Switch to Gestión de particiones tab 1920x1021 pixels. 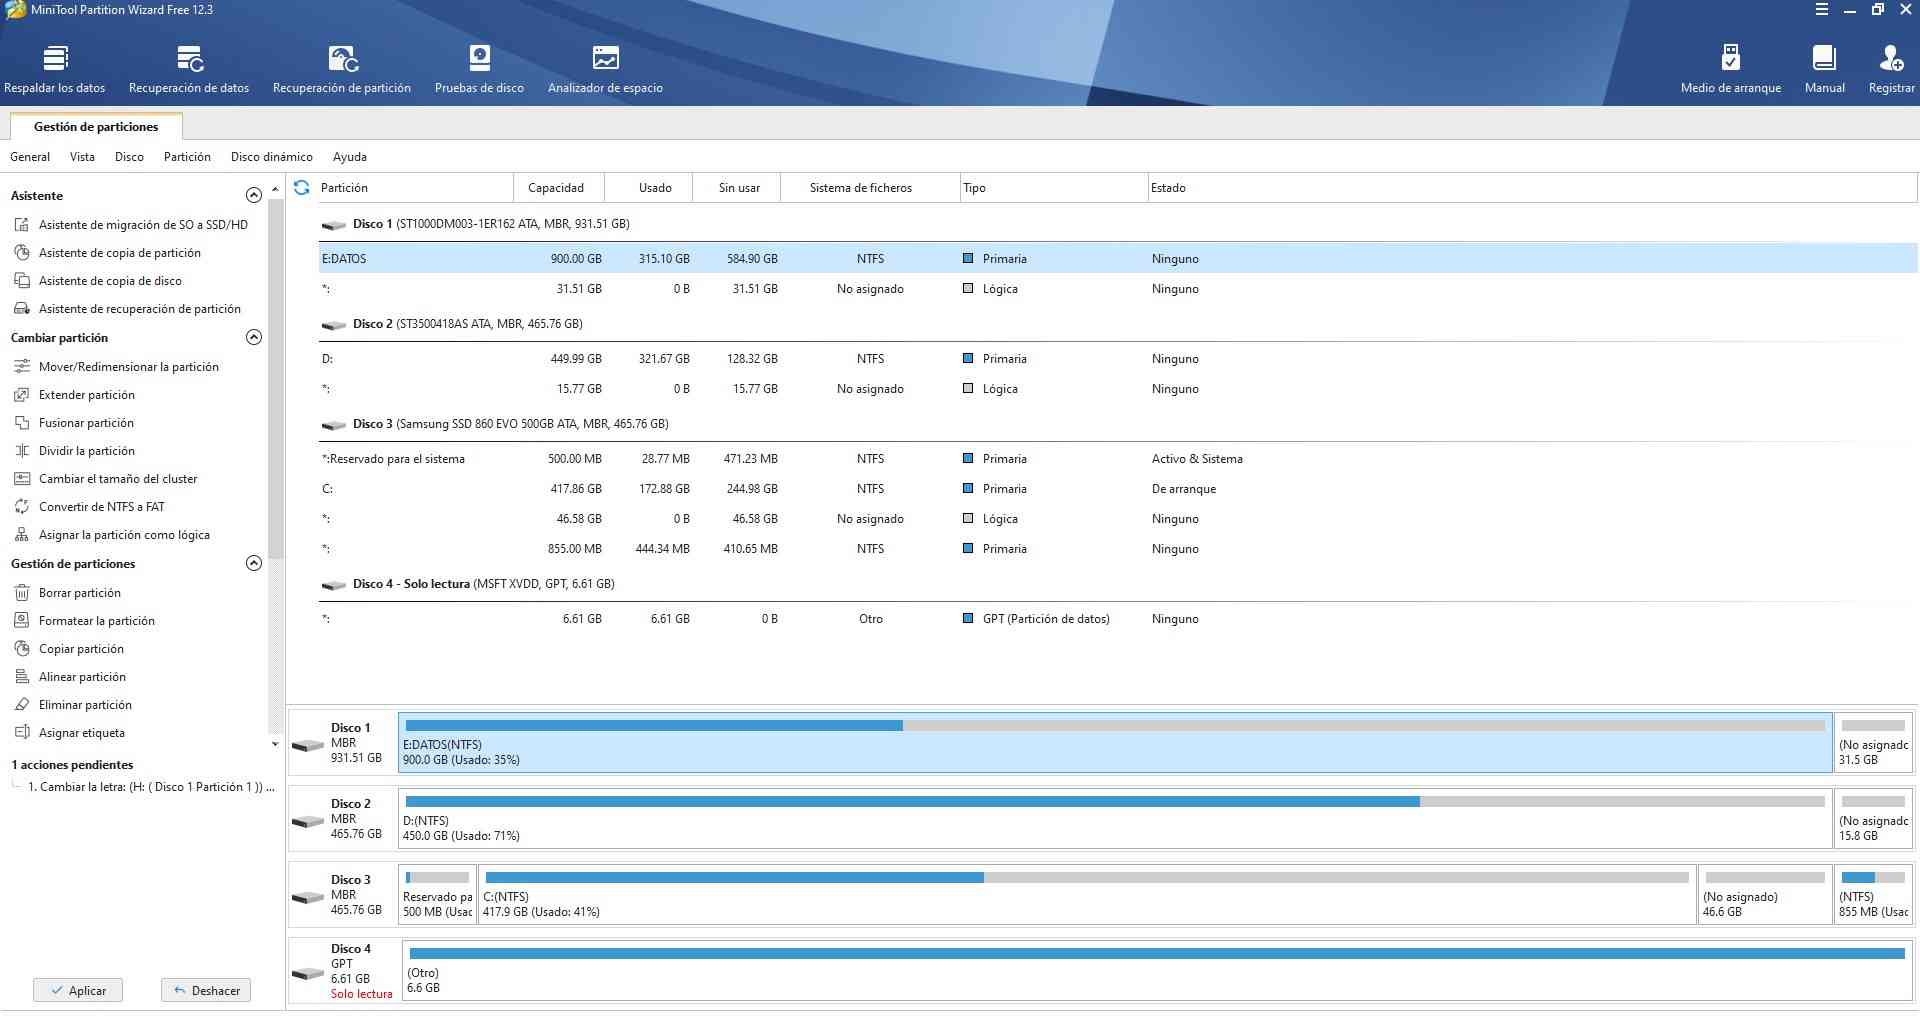point(96,127)
